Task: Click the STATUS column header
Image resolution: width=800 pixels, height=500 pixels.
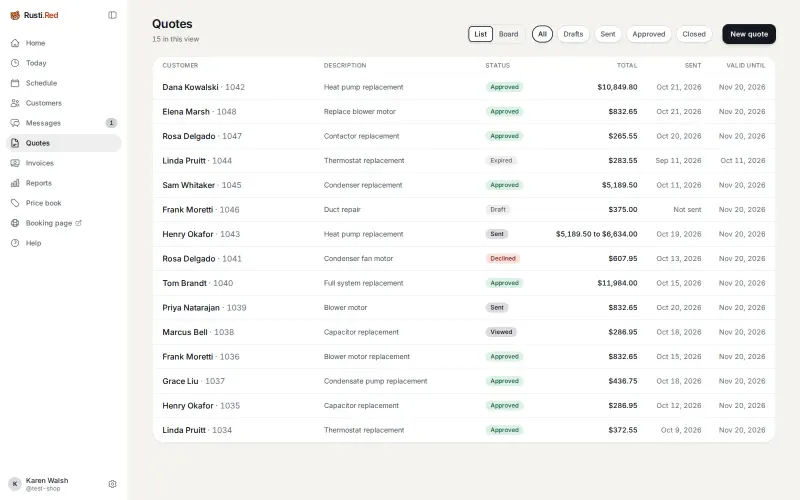Action: pyautogui.click(x=497, y=65)
